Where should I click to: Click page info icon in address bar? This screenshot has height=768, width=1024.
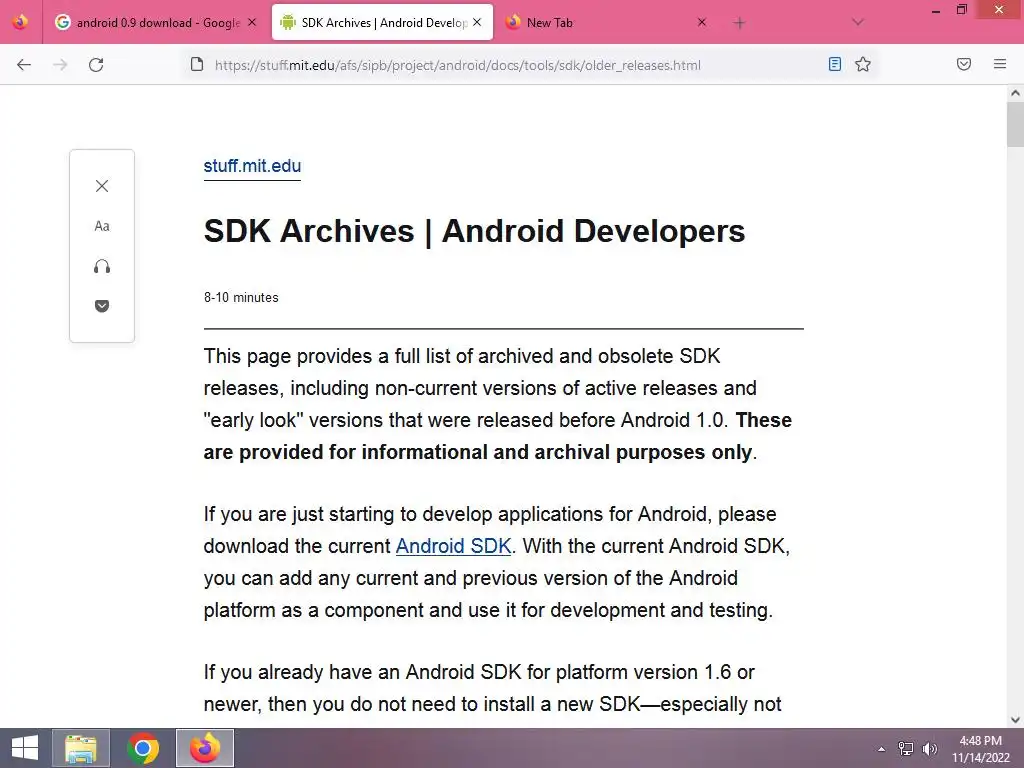coord(197,64)
